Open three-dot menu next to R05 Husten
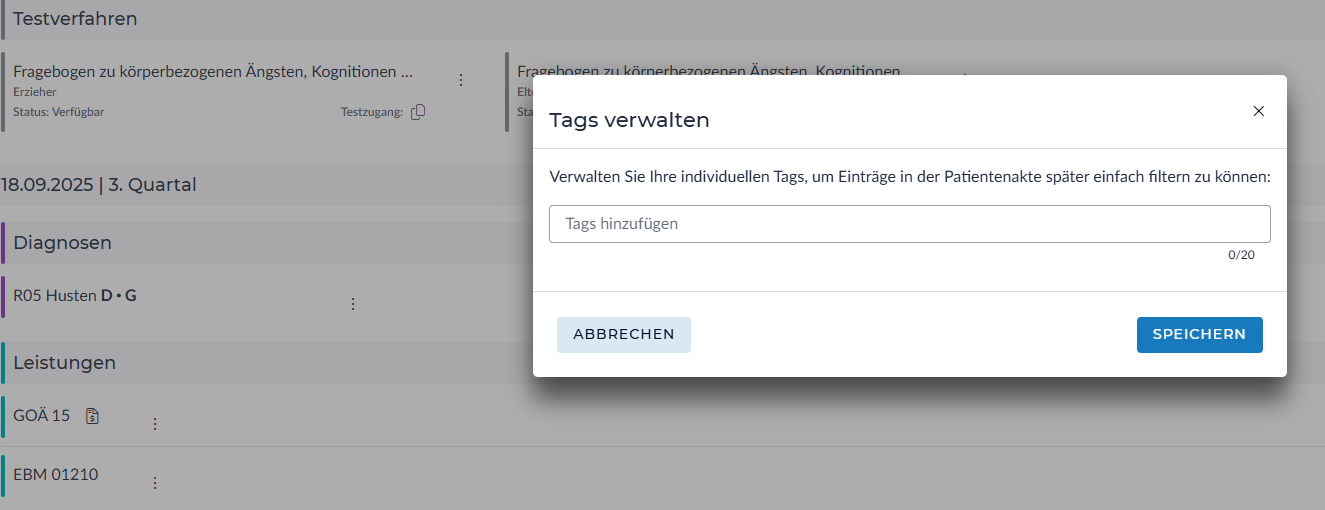 [x=352, y=304]
